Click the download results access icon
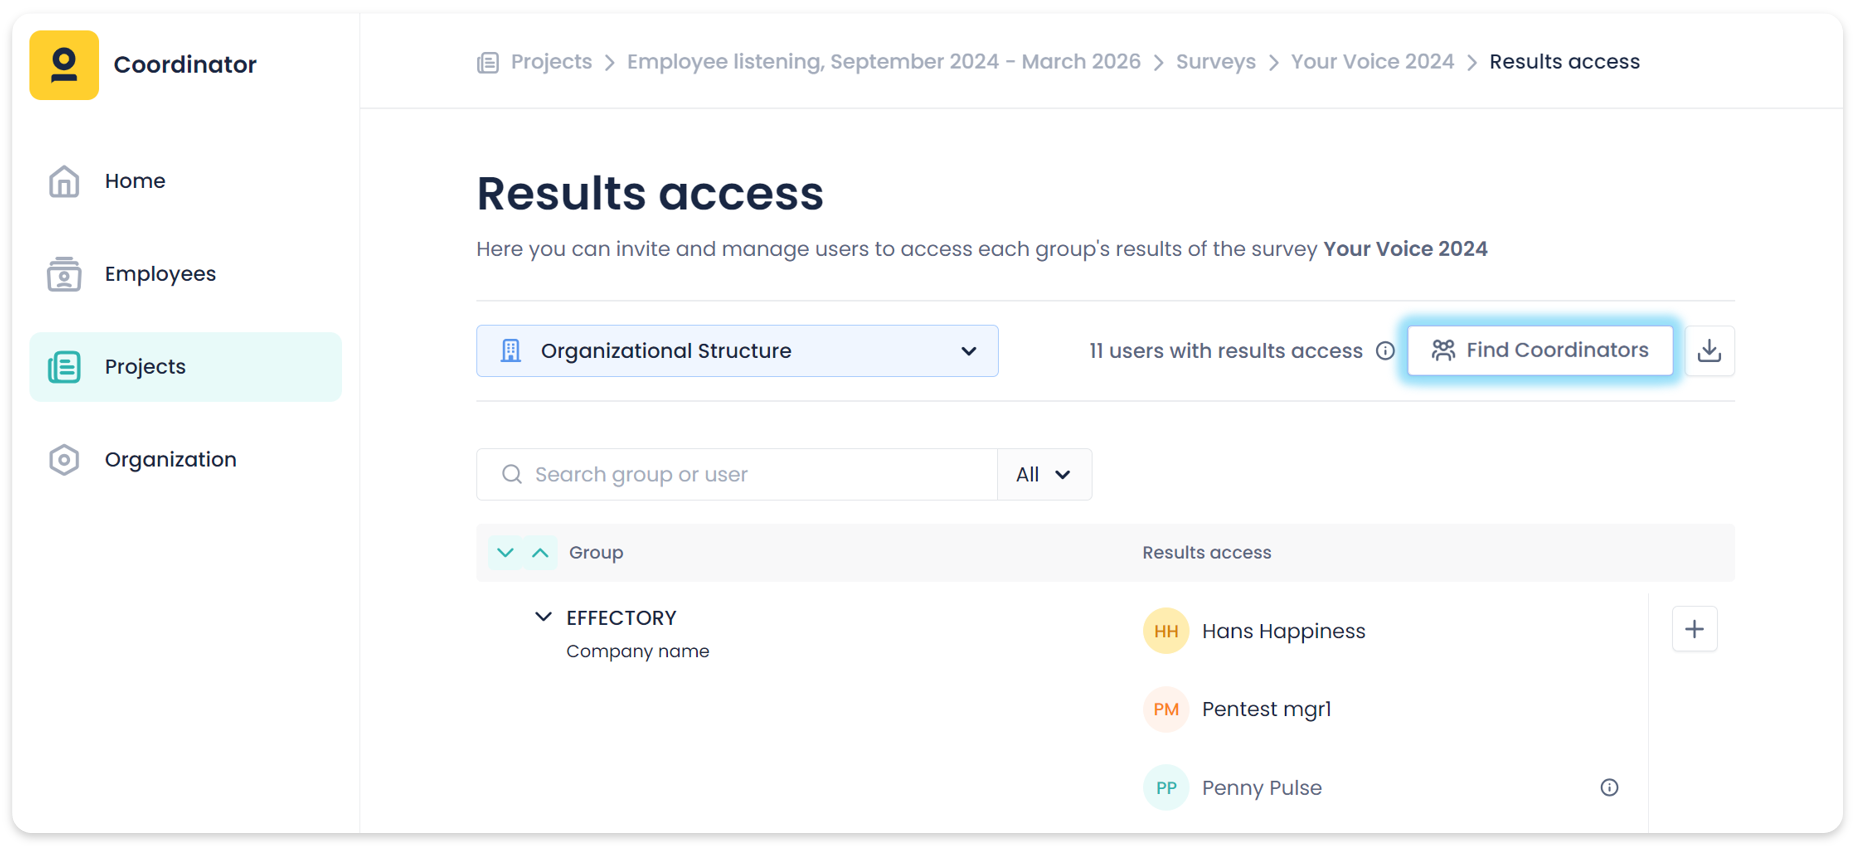 click(x=1709, y=351)
